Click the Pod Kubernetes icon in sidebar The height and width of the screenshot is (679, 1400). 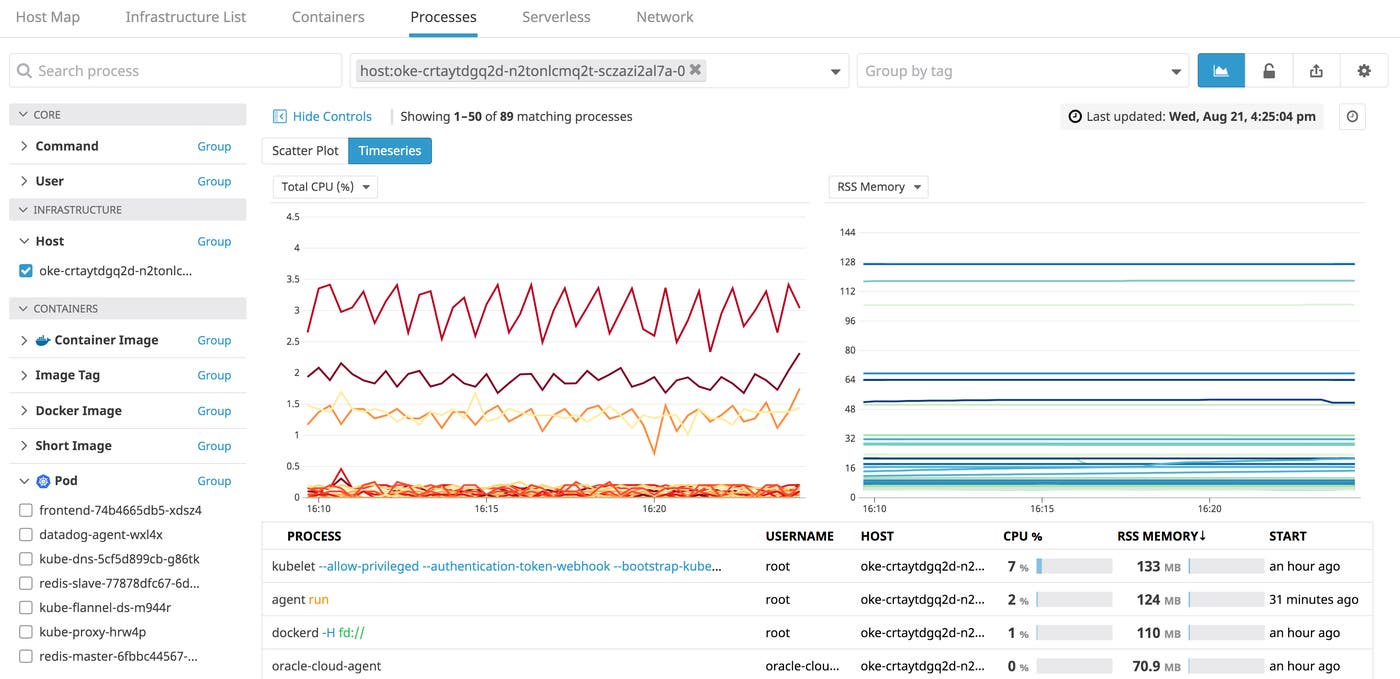coord(43,480)
